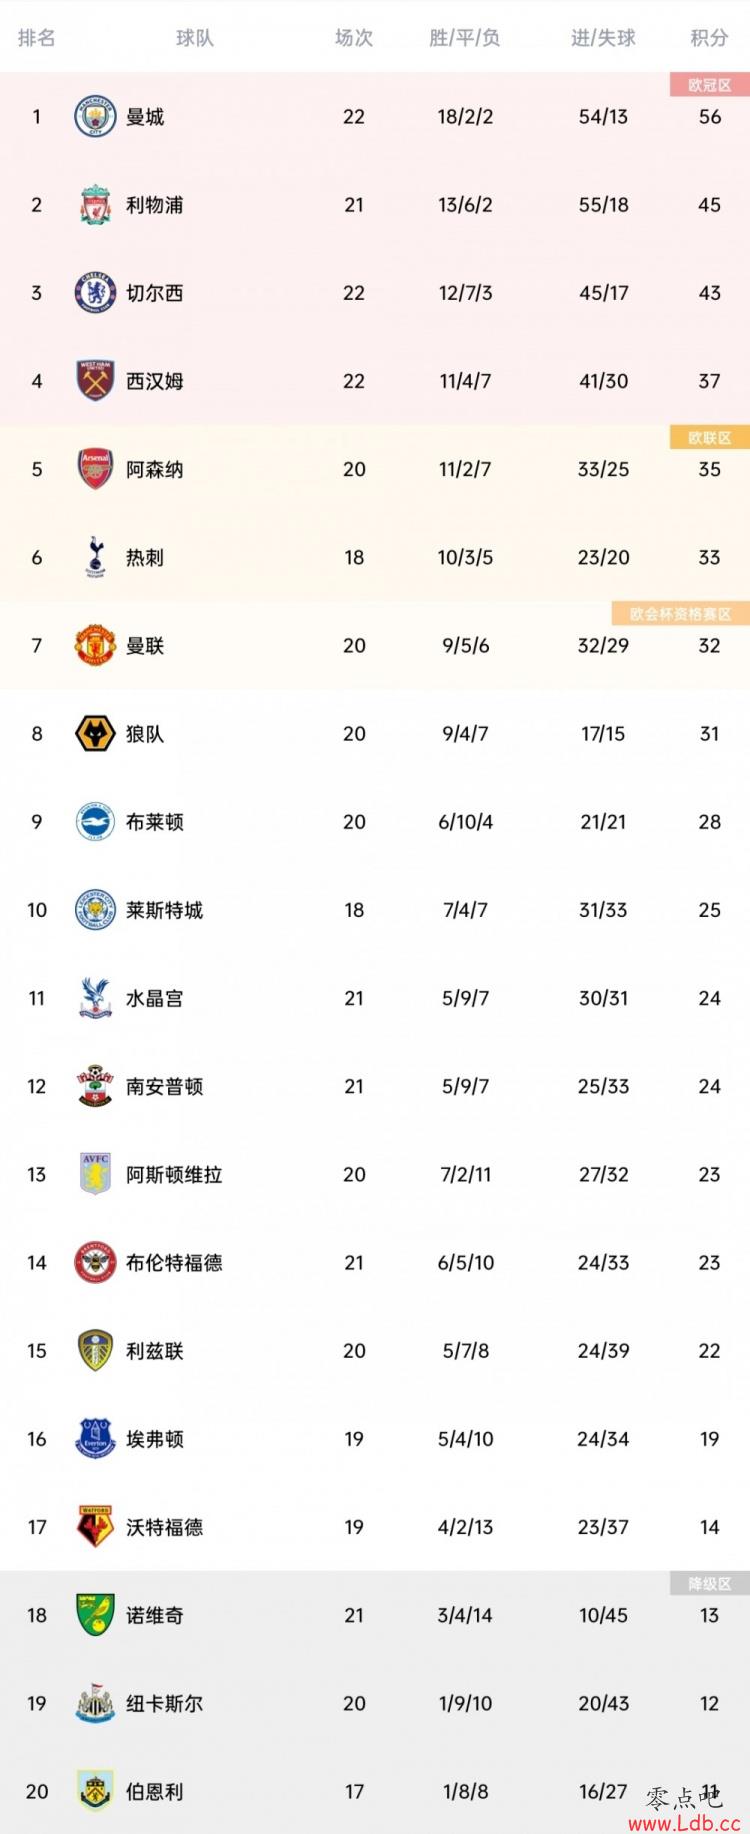The image size is (750, 1834).
Task: Click the Arsenal club crest
Action: pyautogui.click(x=96, y=469)
